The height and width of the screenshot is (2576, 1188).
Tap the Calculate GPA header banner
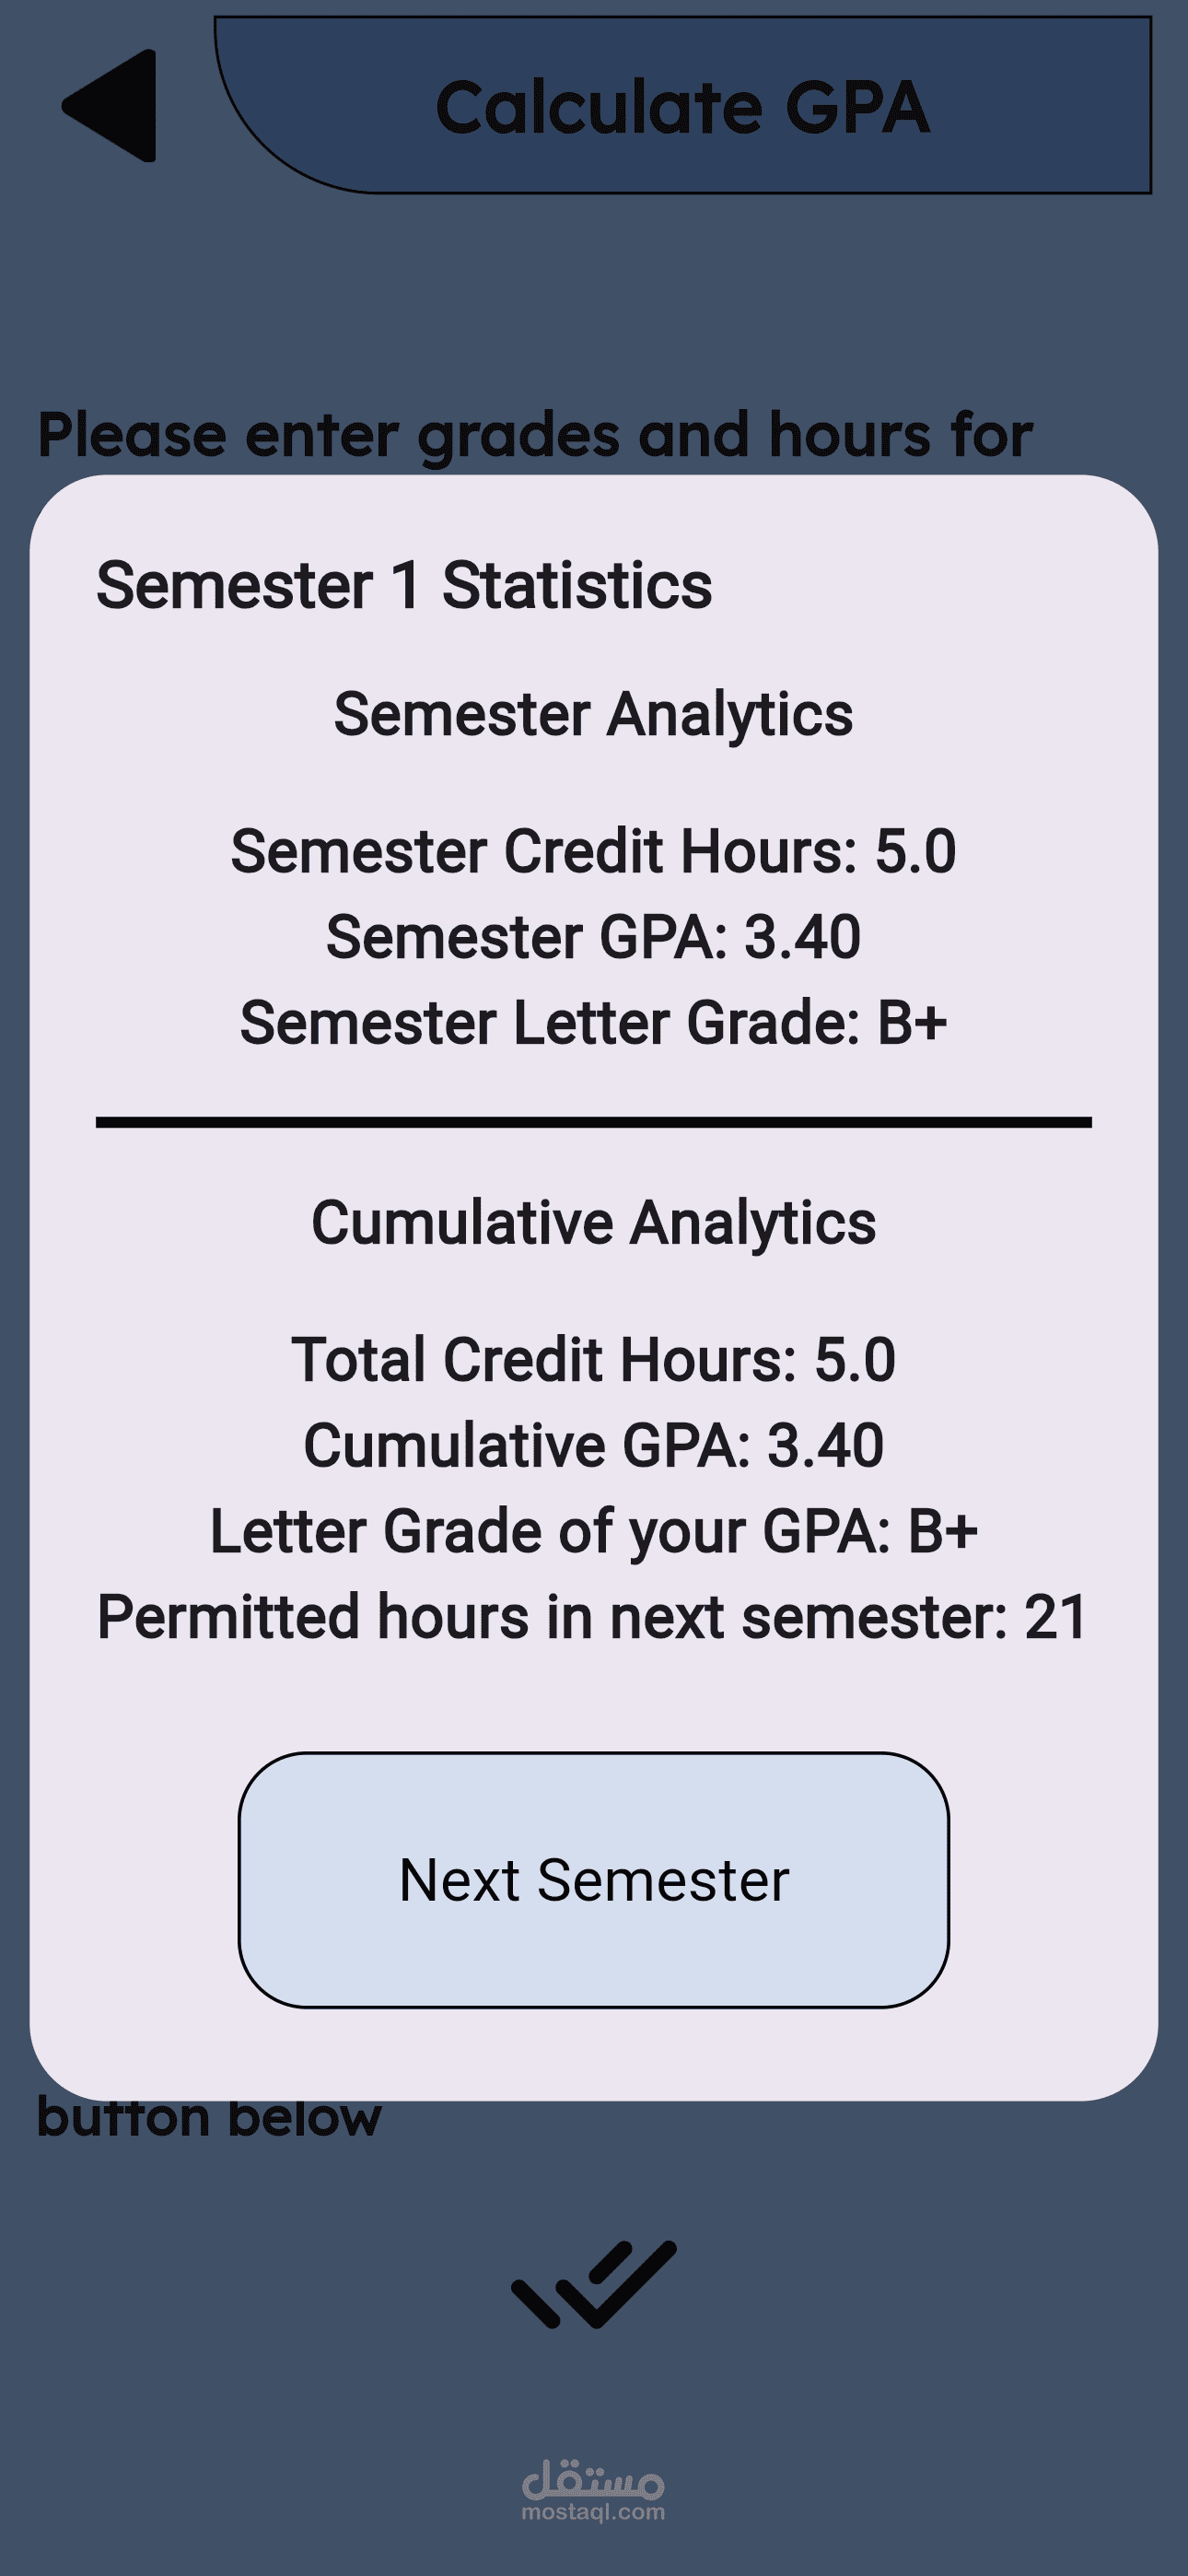point(683,106)
